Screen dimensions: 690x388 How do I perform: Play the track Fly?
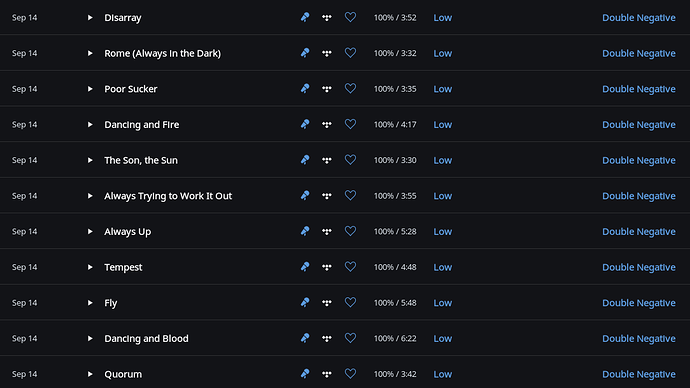point(90,303)
